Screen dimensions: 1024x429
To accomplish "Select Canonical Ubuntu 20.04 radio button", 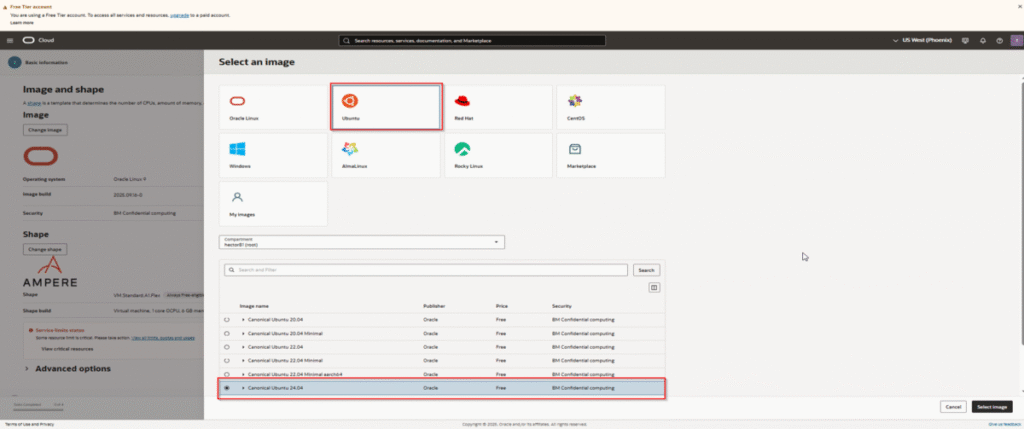I will 227,319.
